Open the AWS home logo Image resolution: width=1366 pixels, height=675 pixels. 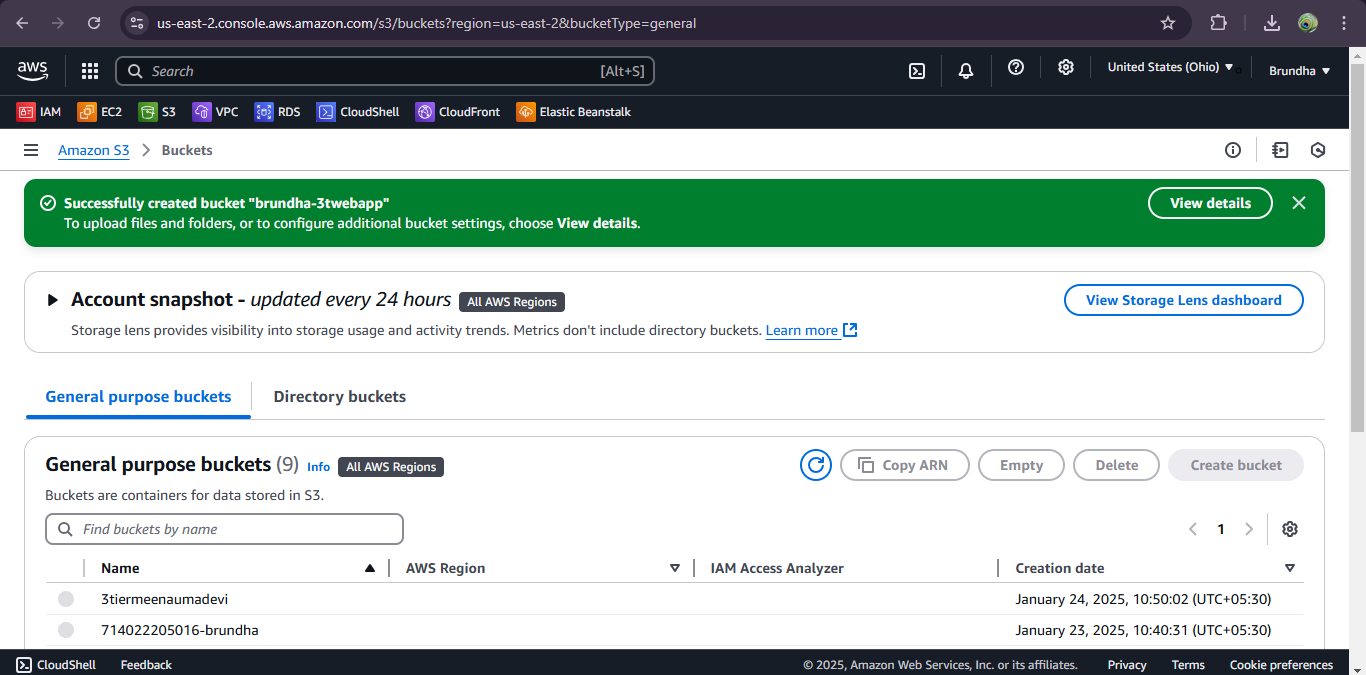point(32,70)
